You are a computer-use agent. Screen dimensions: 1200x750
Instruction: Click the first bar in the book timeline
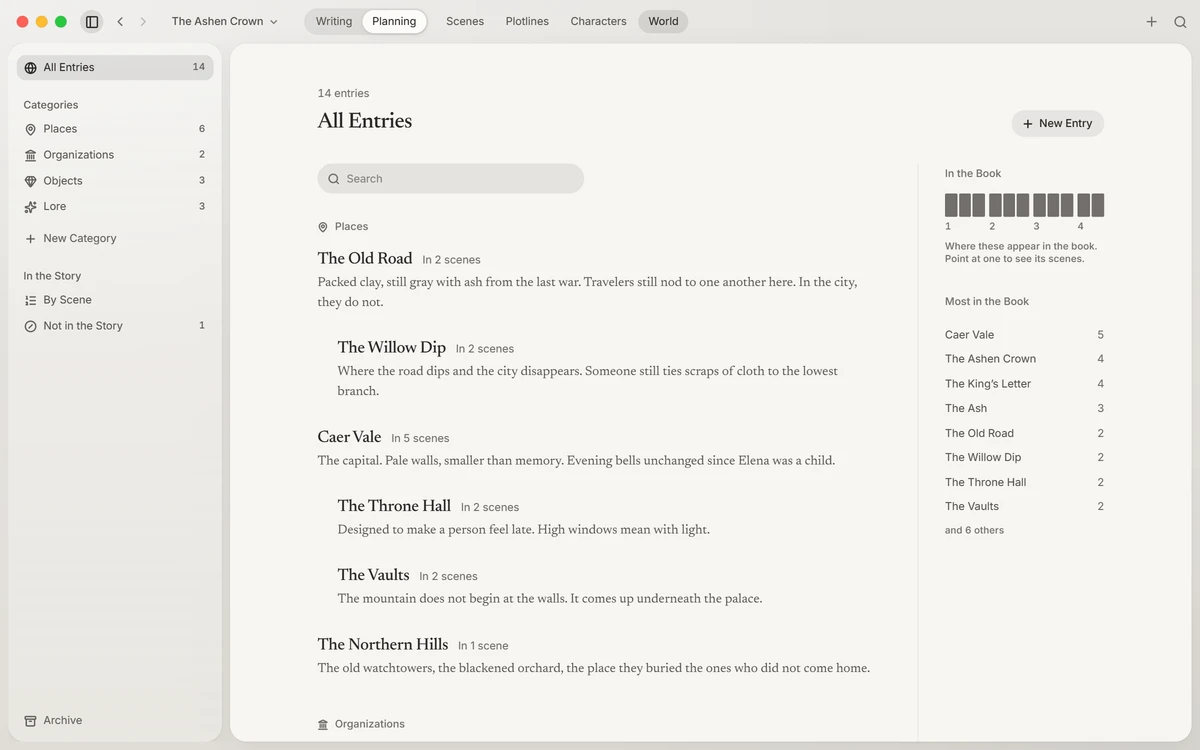951,205
